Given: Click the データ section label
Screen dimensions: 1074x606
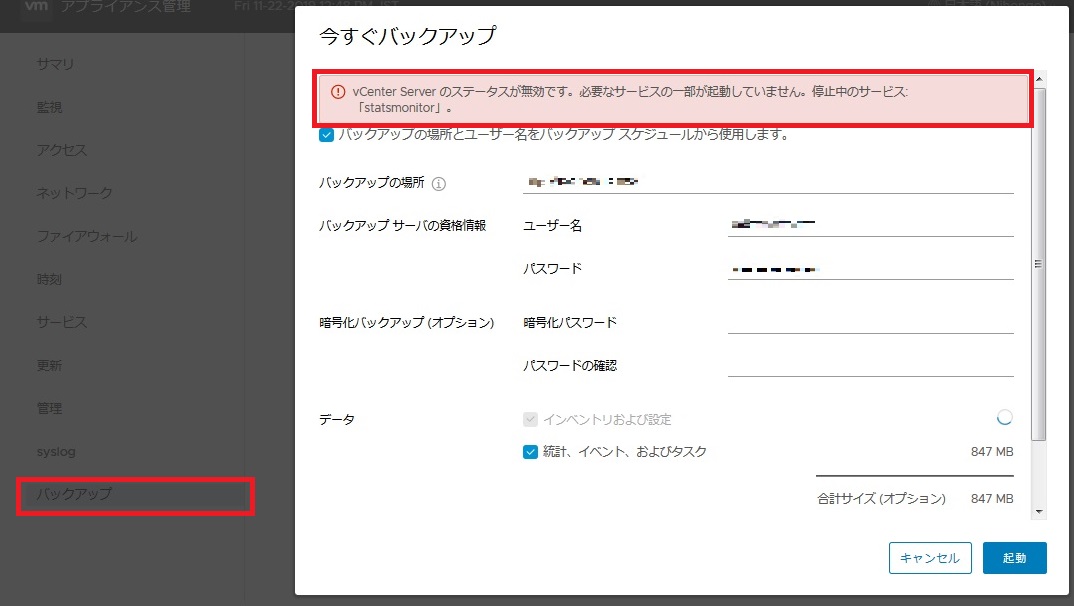Looking at the screenshot, I should pos(337,420).
